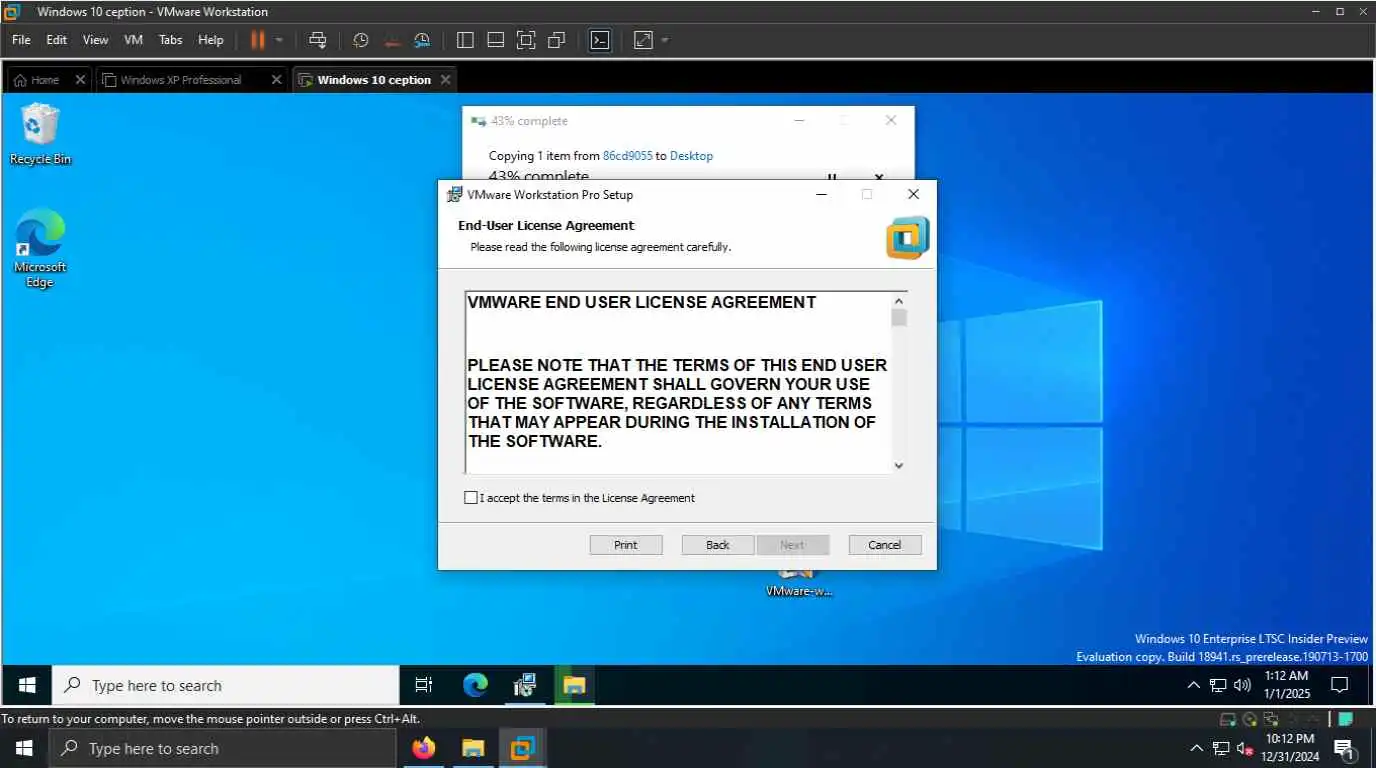Show or hide the library pane
Viewport: 1376px width, 768px height.
click(x=465, y=40)
